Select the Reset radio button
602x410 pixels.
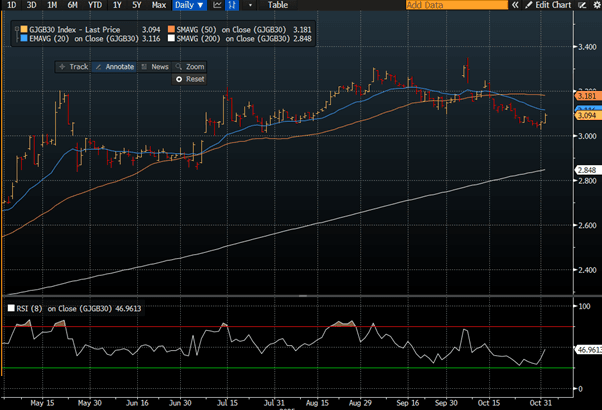tap(180, 78)
